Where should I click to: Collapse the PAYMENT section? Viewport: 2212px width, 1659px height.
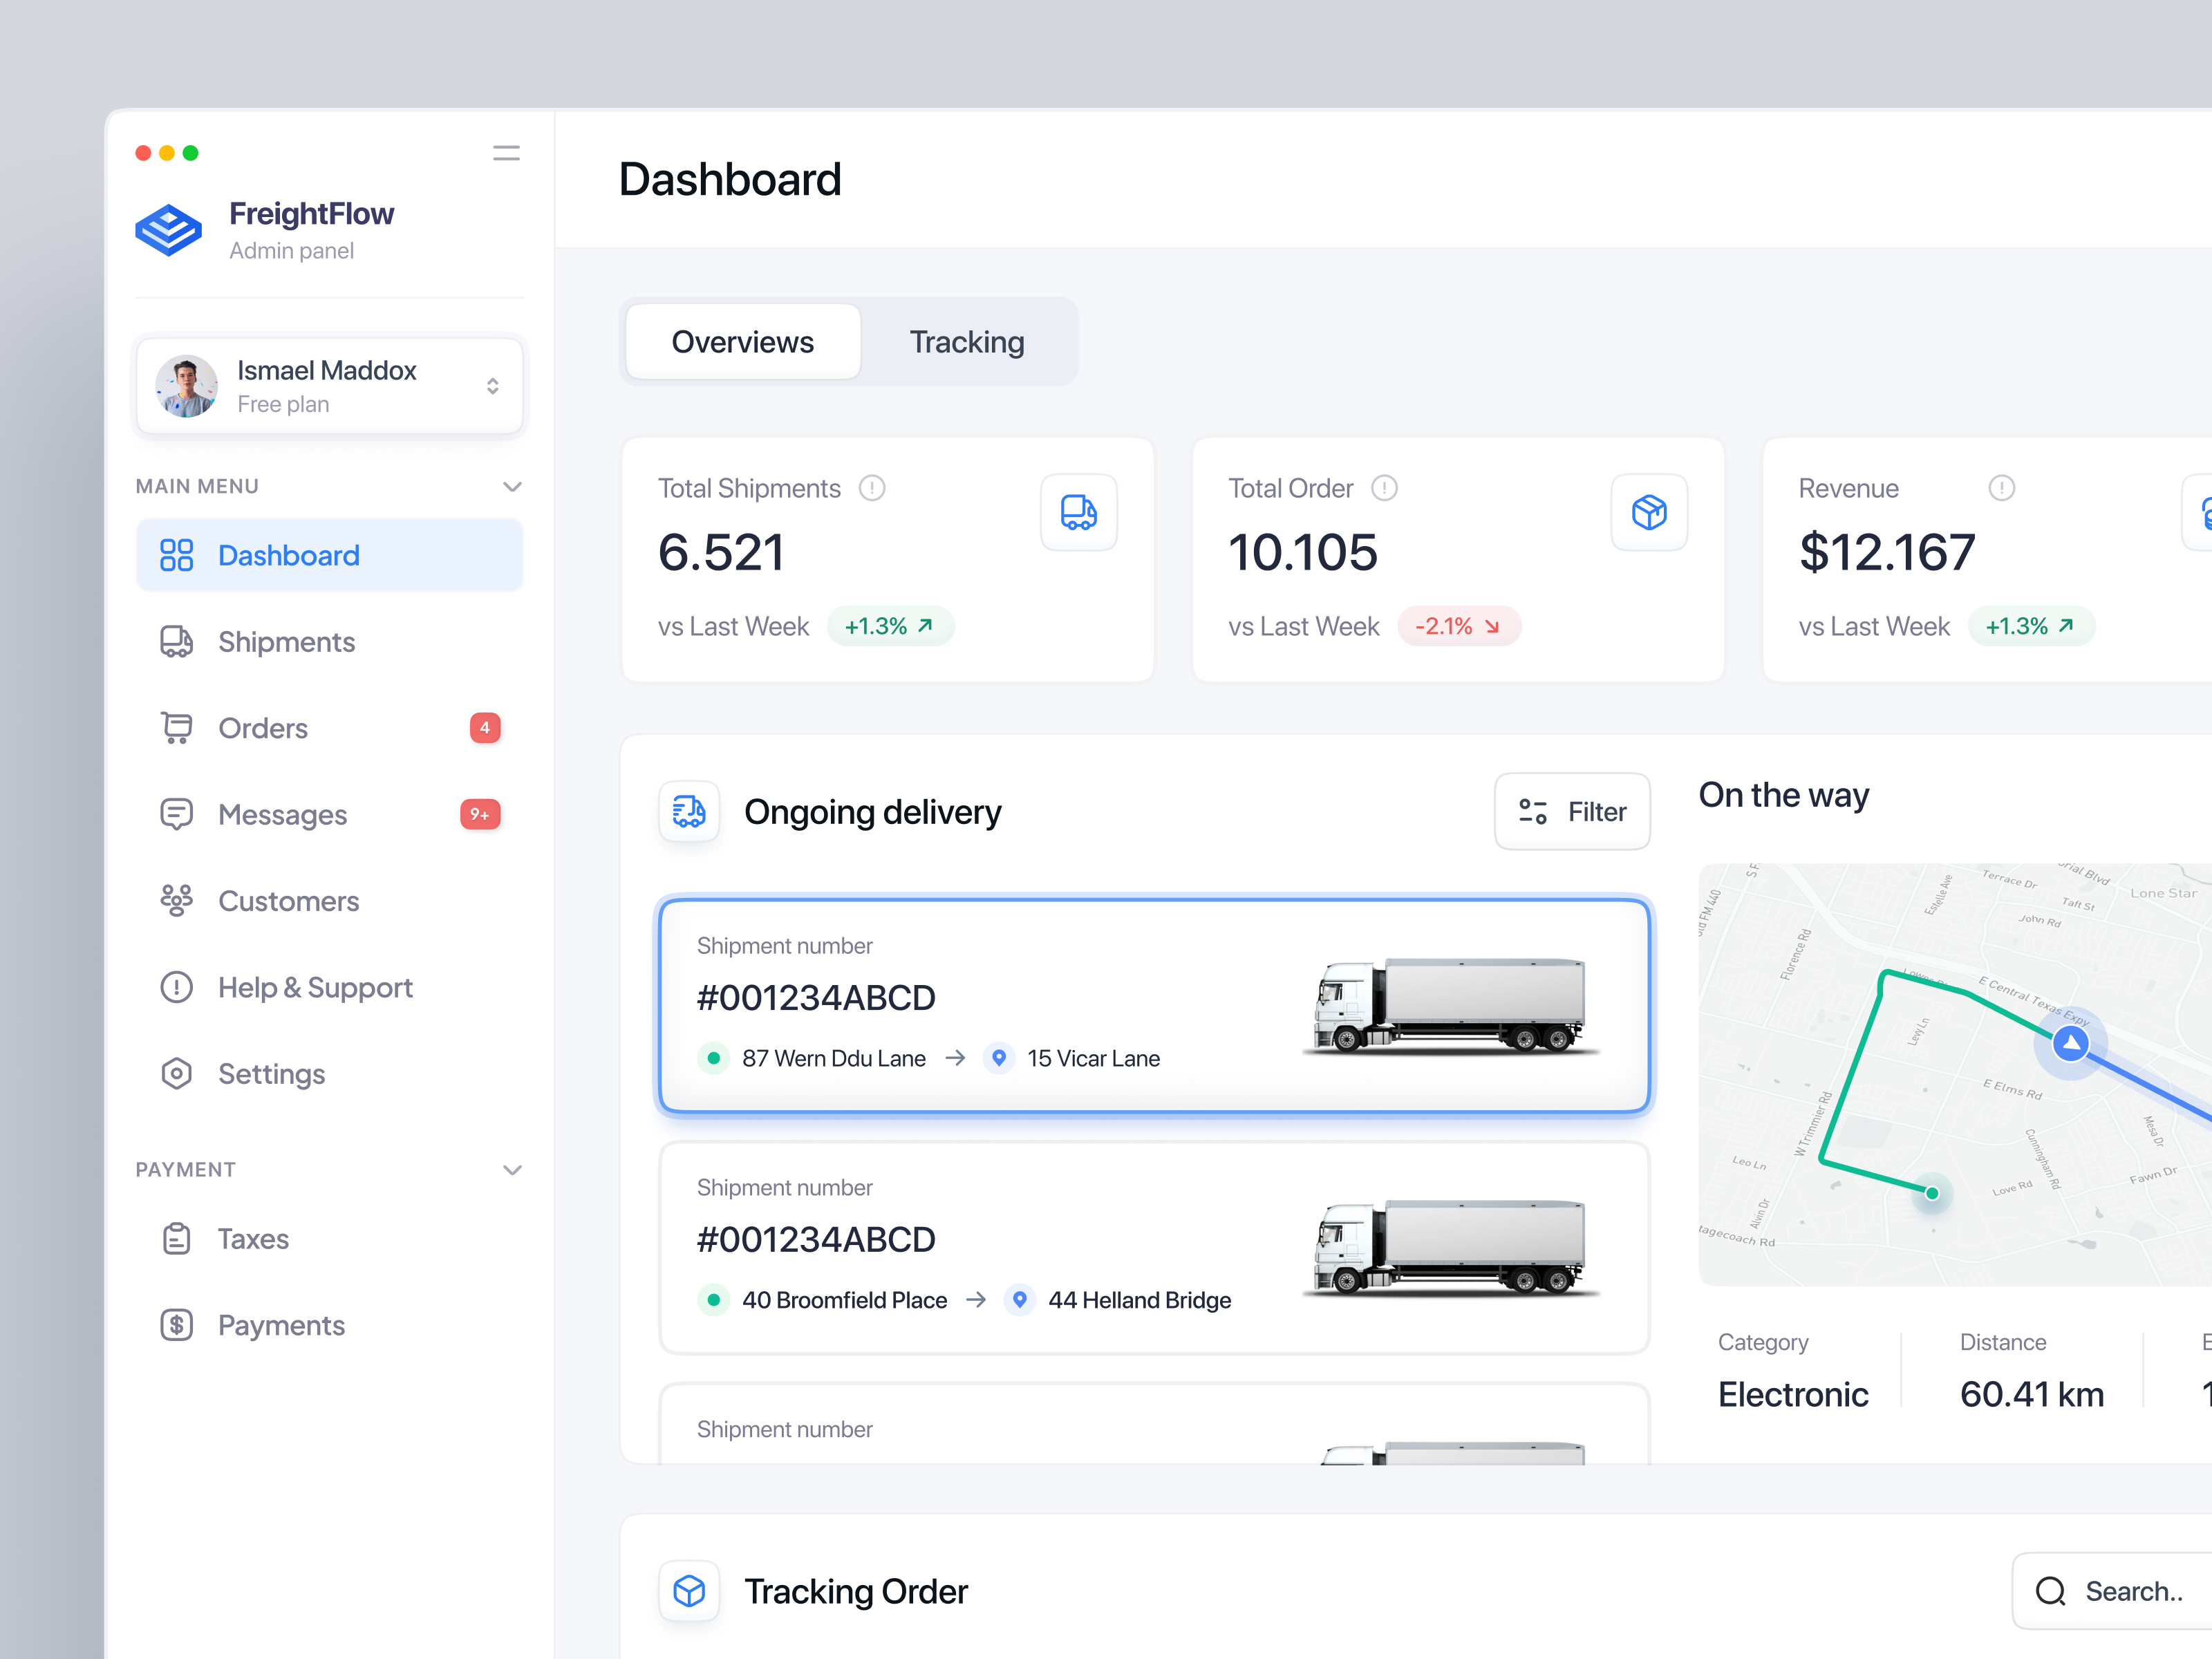coord(512,1169)
